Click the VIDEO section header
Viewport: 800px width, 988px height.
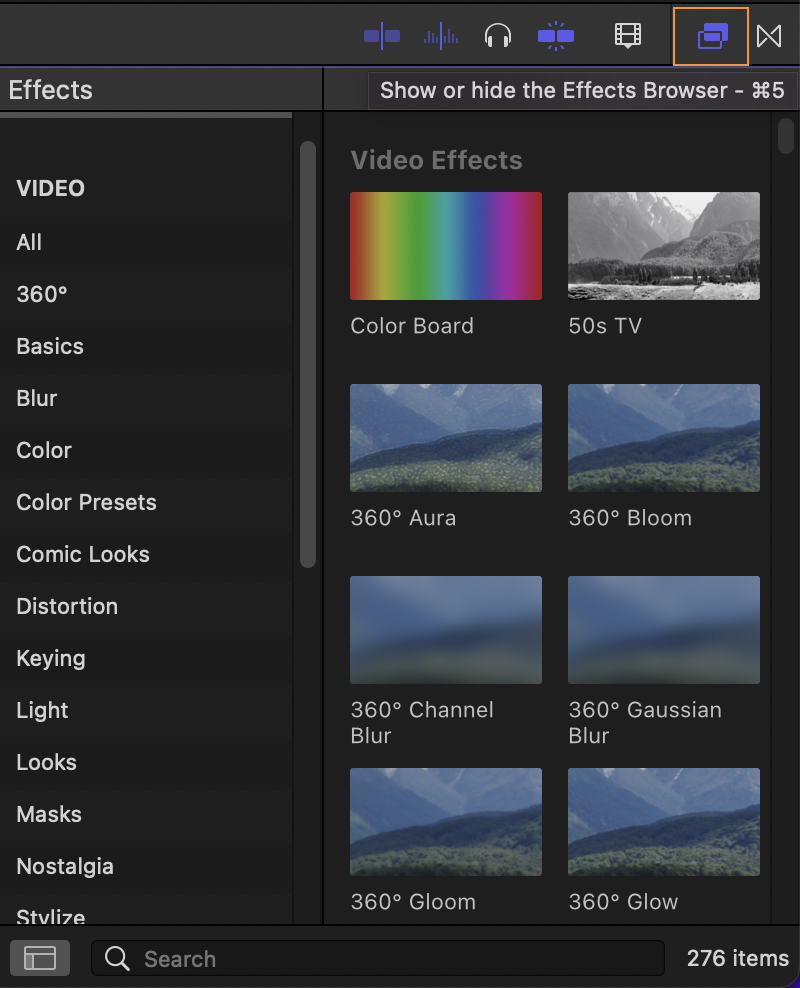(x=50, y=188)
